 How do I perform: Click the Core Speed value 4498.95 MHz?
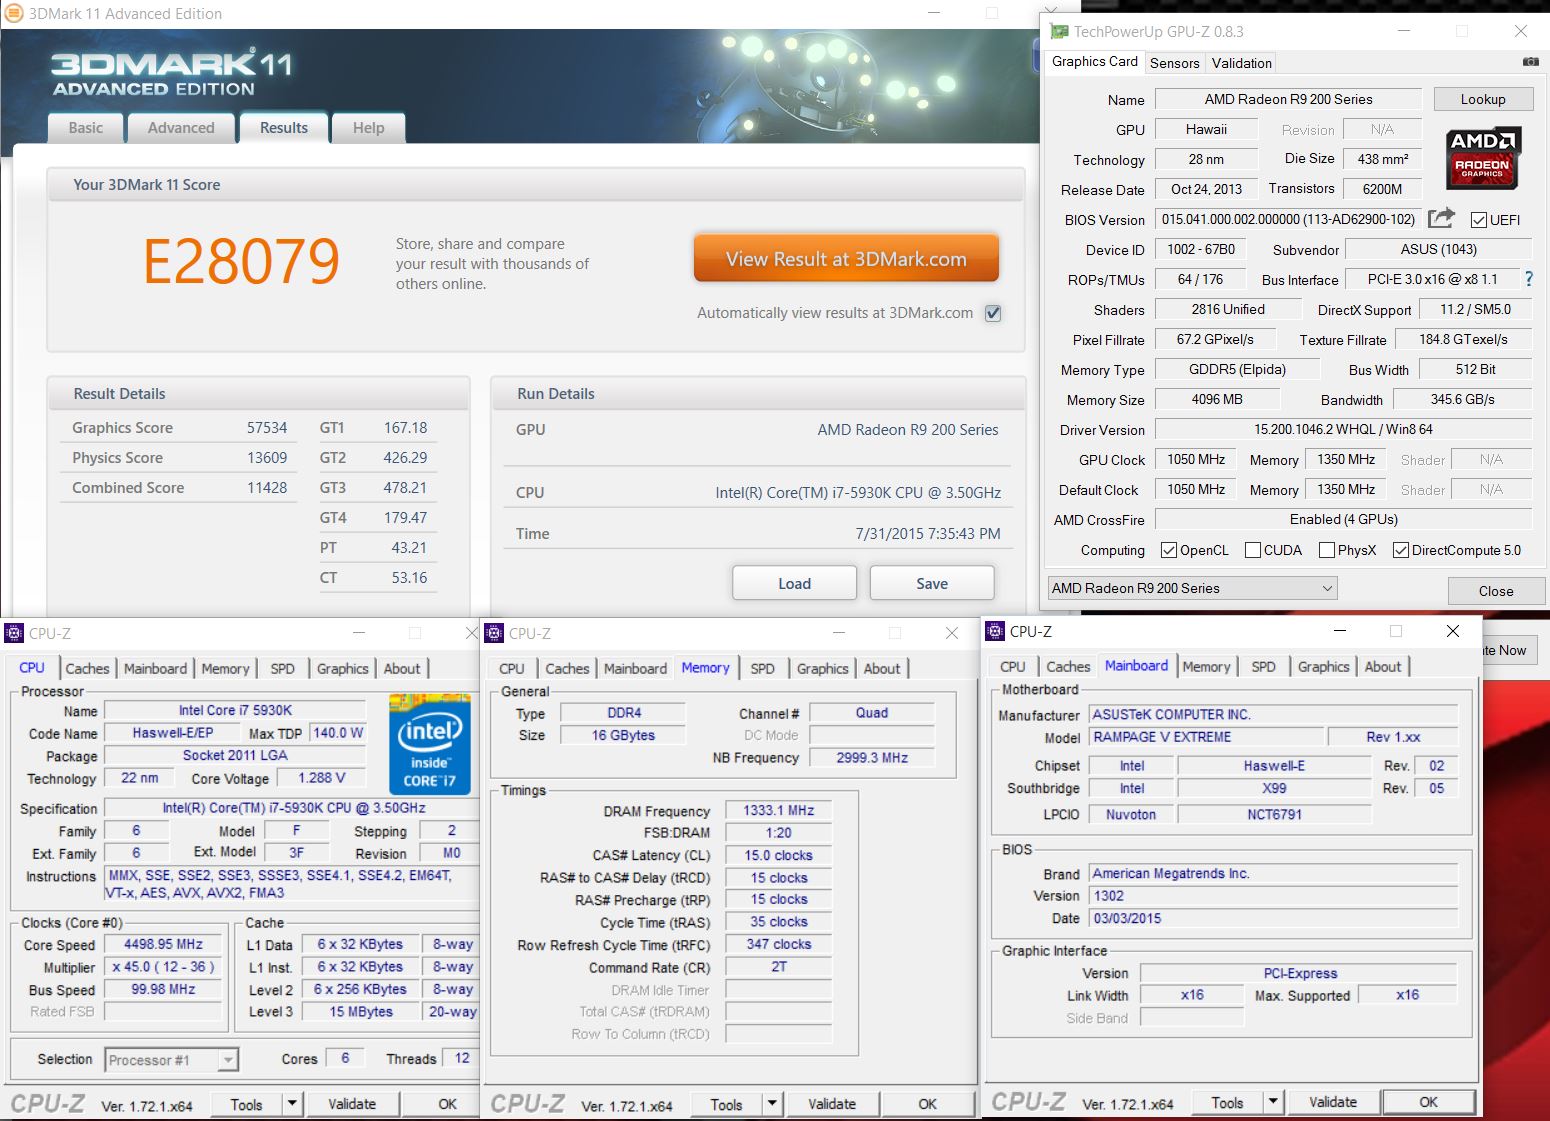click(x=163, y=944)
